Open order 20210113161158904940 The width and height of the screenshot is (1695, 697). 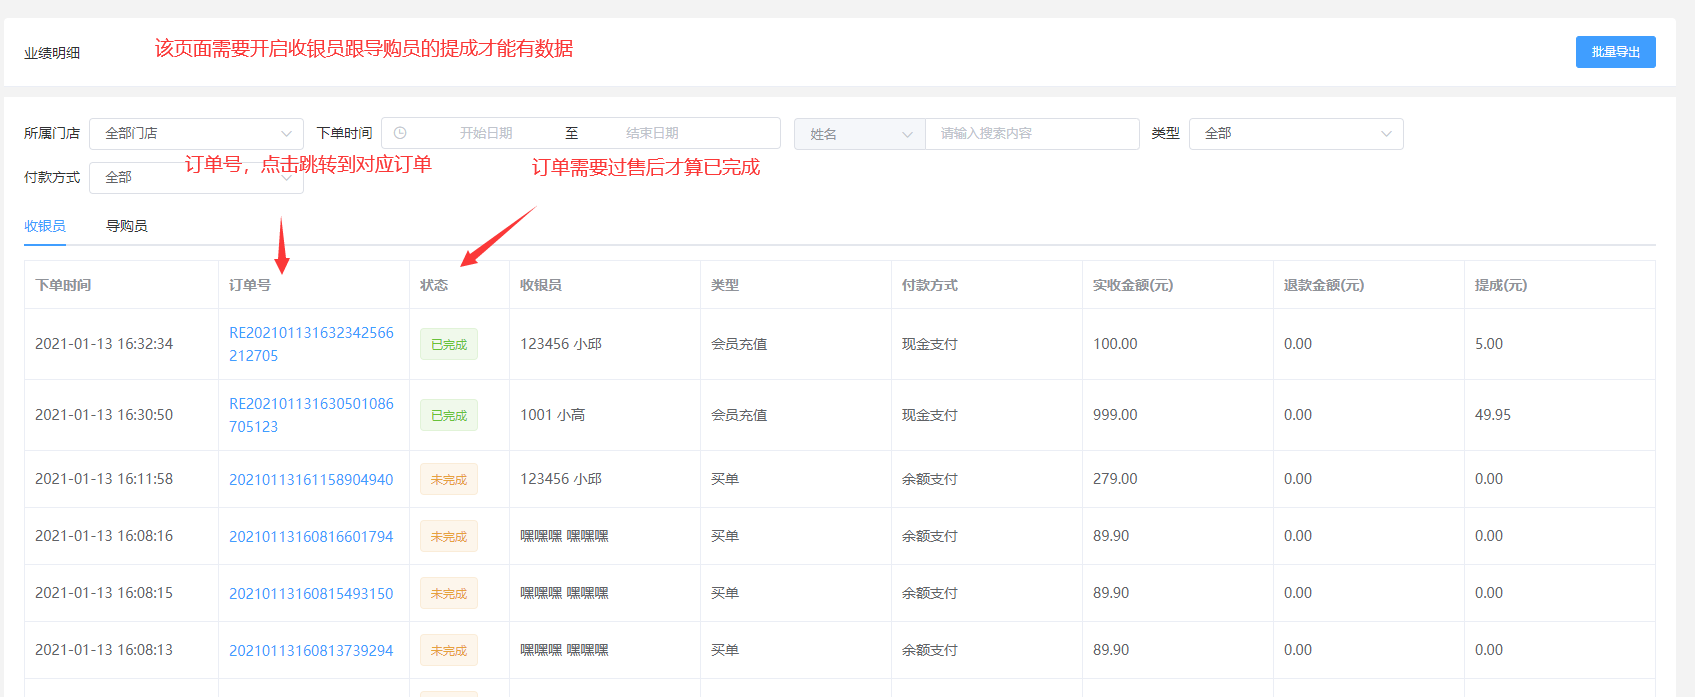point(311,480)
